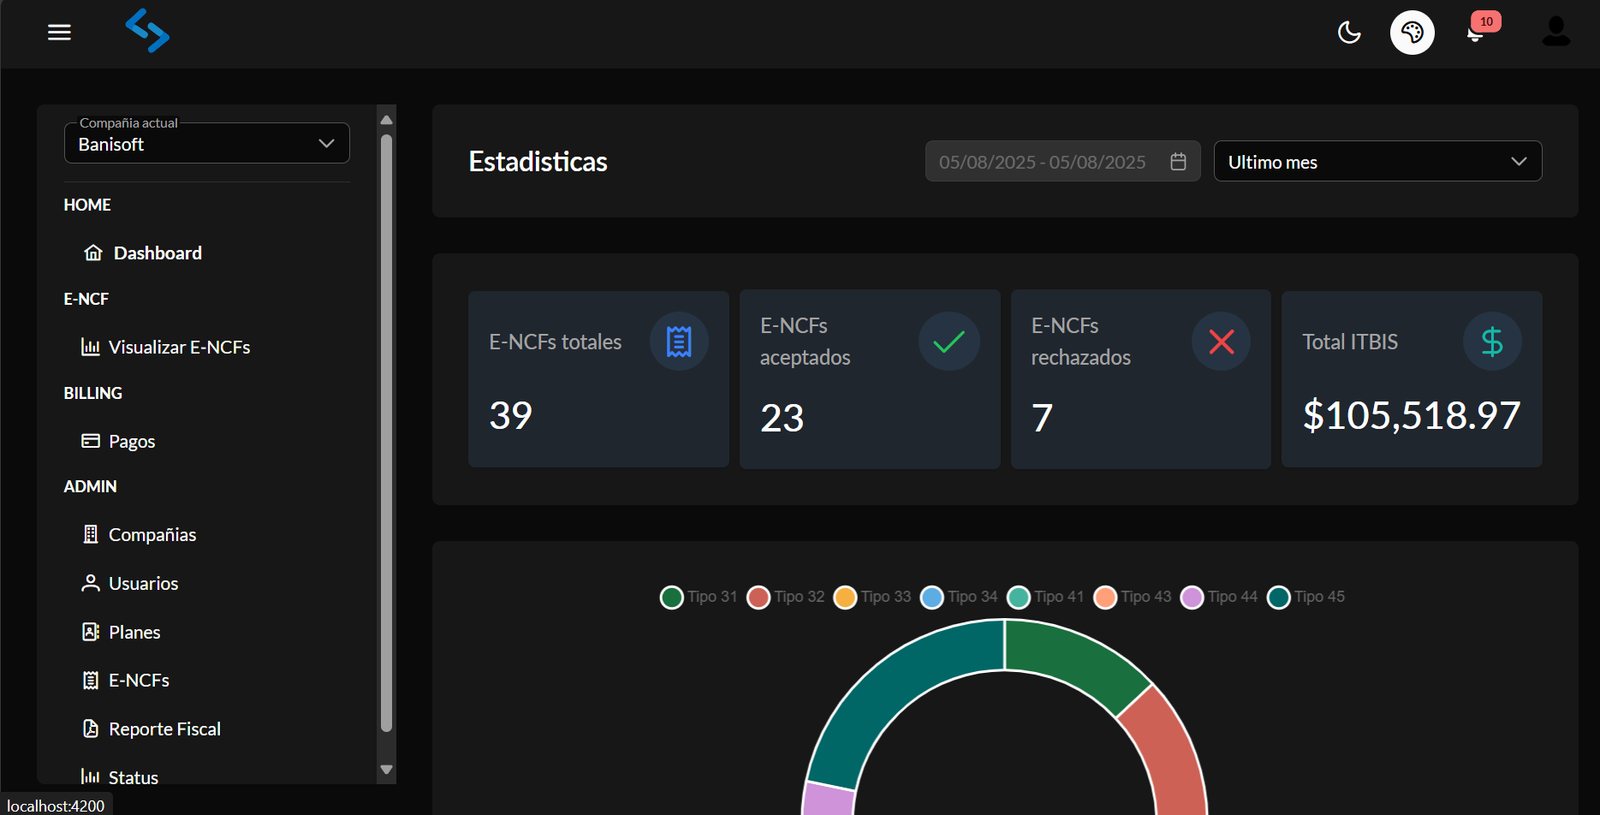Toggle Tipo 43 legend item
Image resolution: width=1600 pixels, height=815 pixels.
coord(1132,597)
